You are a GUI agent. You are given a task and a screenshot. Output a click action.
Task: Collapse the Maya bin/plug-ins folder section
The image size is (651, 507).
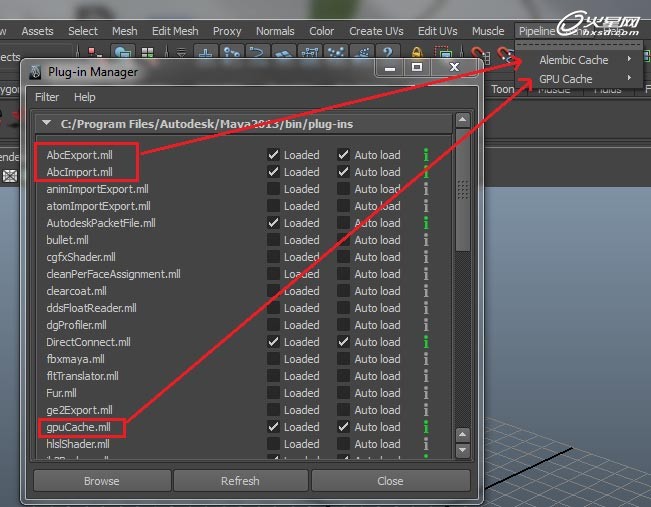46,123
